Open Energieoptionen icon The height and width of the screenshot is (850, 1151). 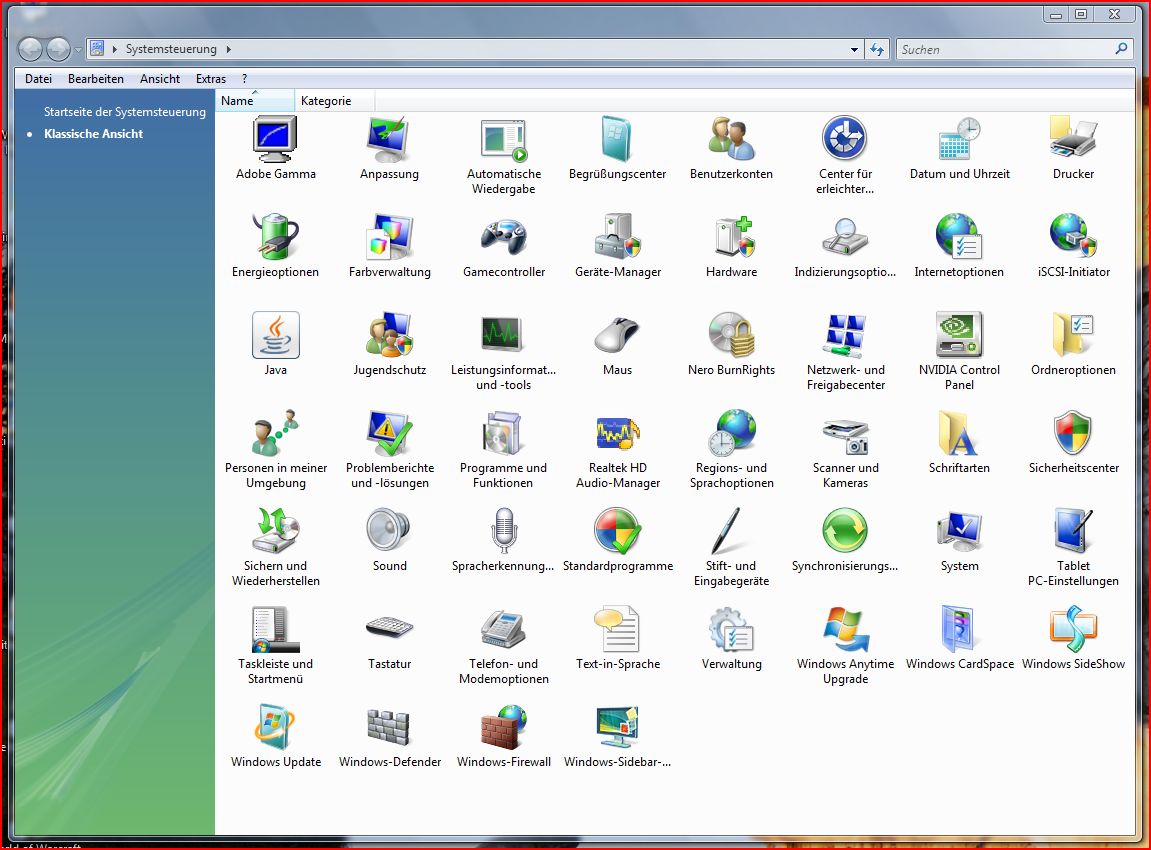pyautogui.click(x=275, y=237)
